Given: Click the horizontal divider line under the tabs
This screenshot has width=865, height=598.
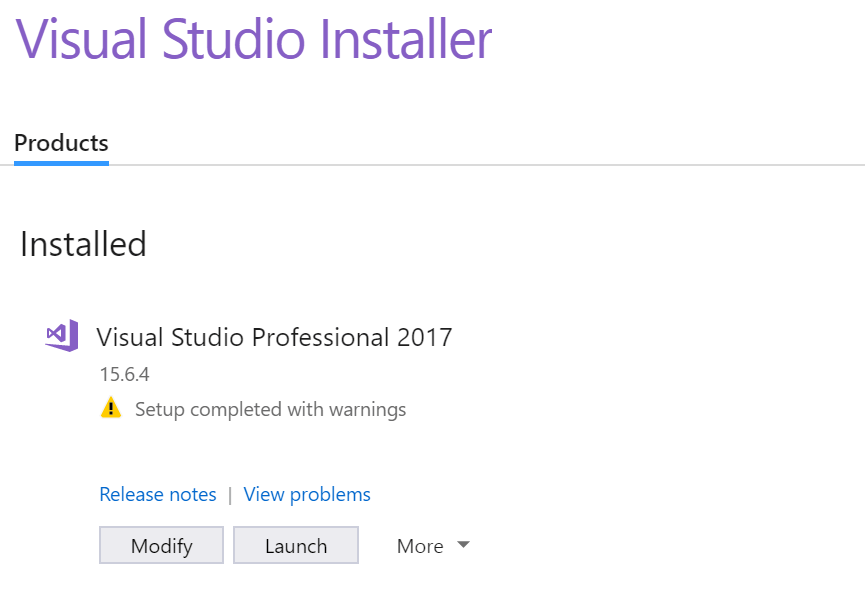Looking at the screenshot, I should tap(432, 164).
